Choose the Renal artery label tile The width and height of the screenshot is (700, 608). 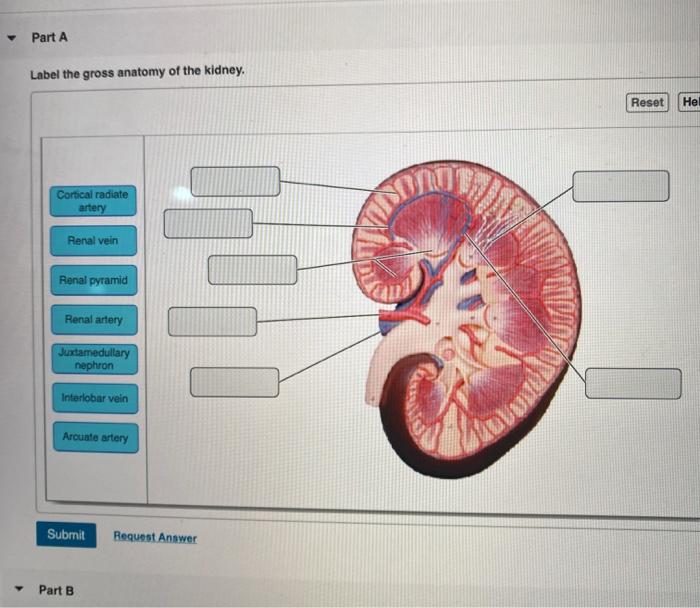pos(94,320)
